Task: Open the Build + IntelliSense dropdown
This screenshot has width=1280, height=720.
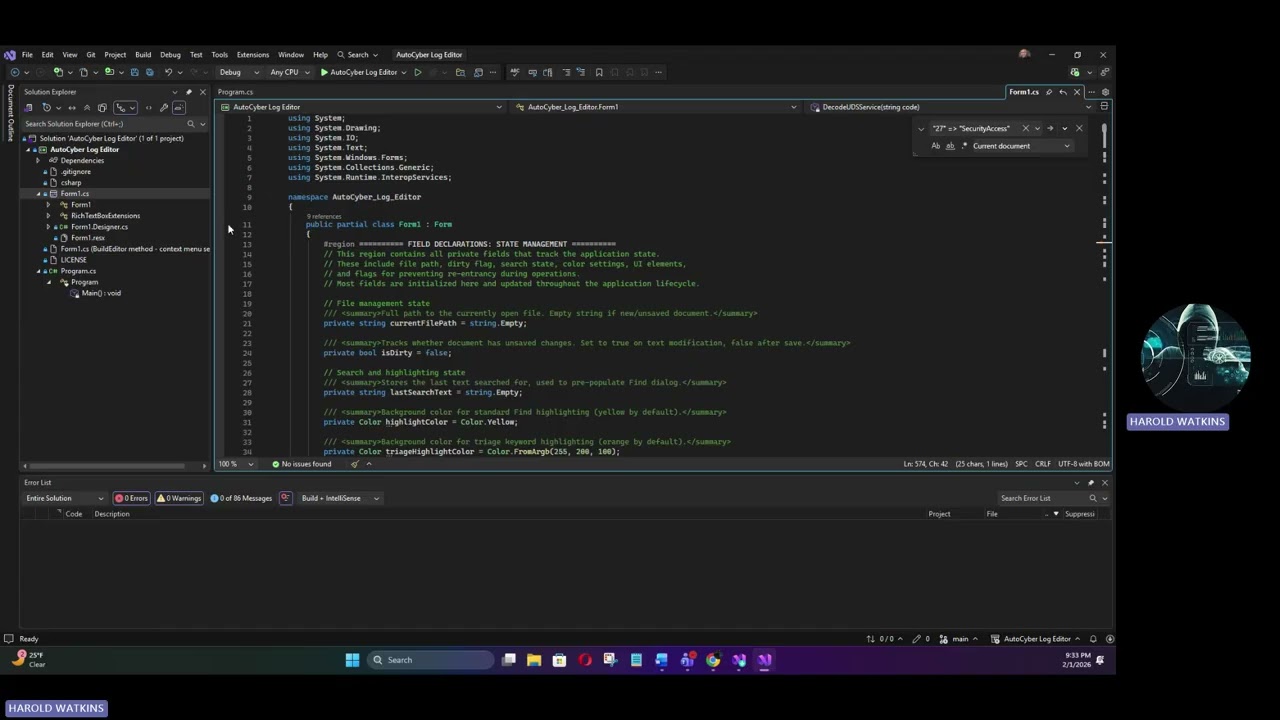Action: point(340,498)
